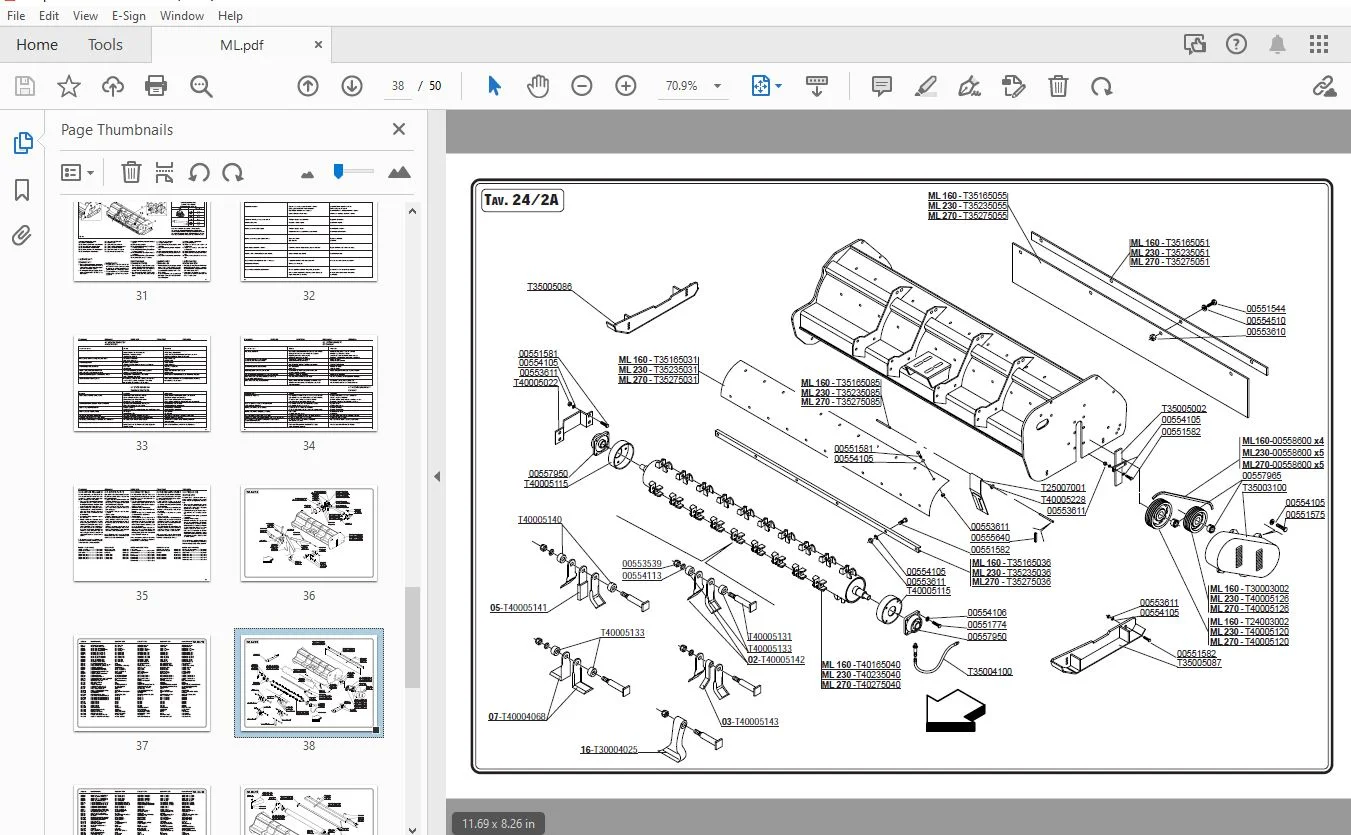Screen dimensions: 1351x835
Task: Rotate the page clockwise in toolbar
Action: (x=1102, y=86)
